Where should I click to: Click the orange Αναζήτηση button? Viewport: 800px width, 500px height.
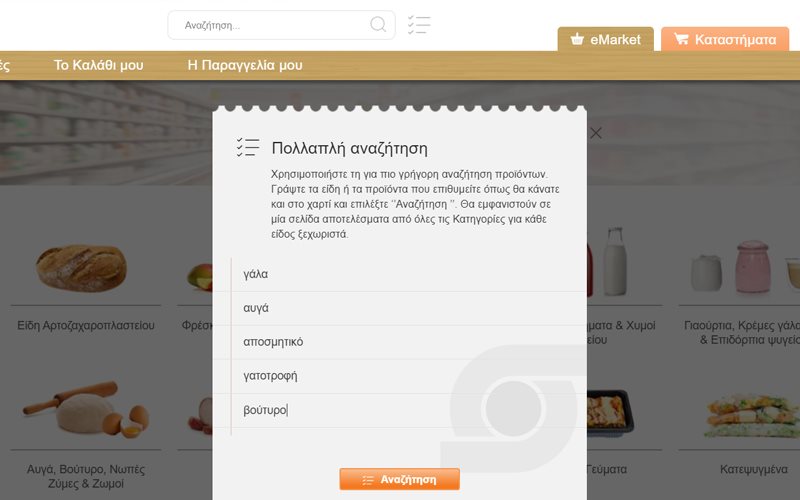pos(399,480)
